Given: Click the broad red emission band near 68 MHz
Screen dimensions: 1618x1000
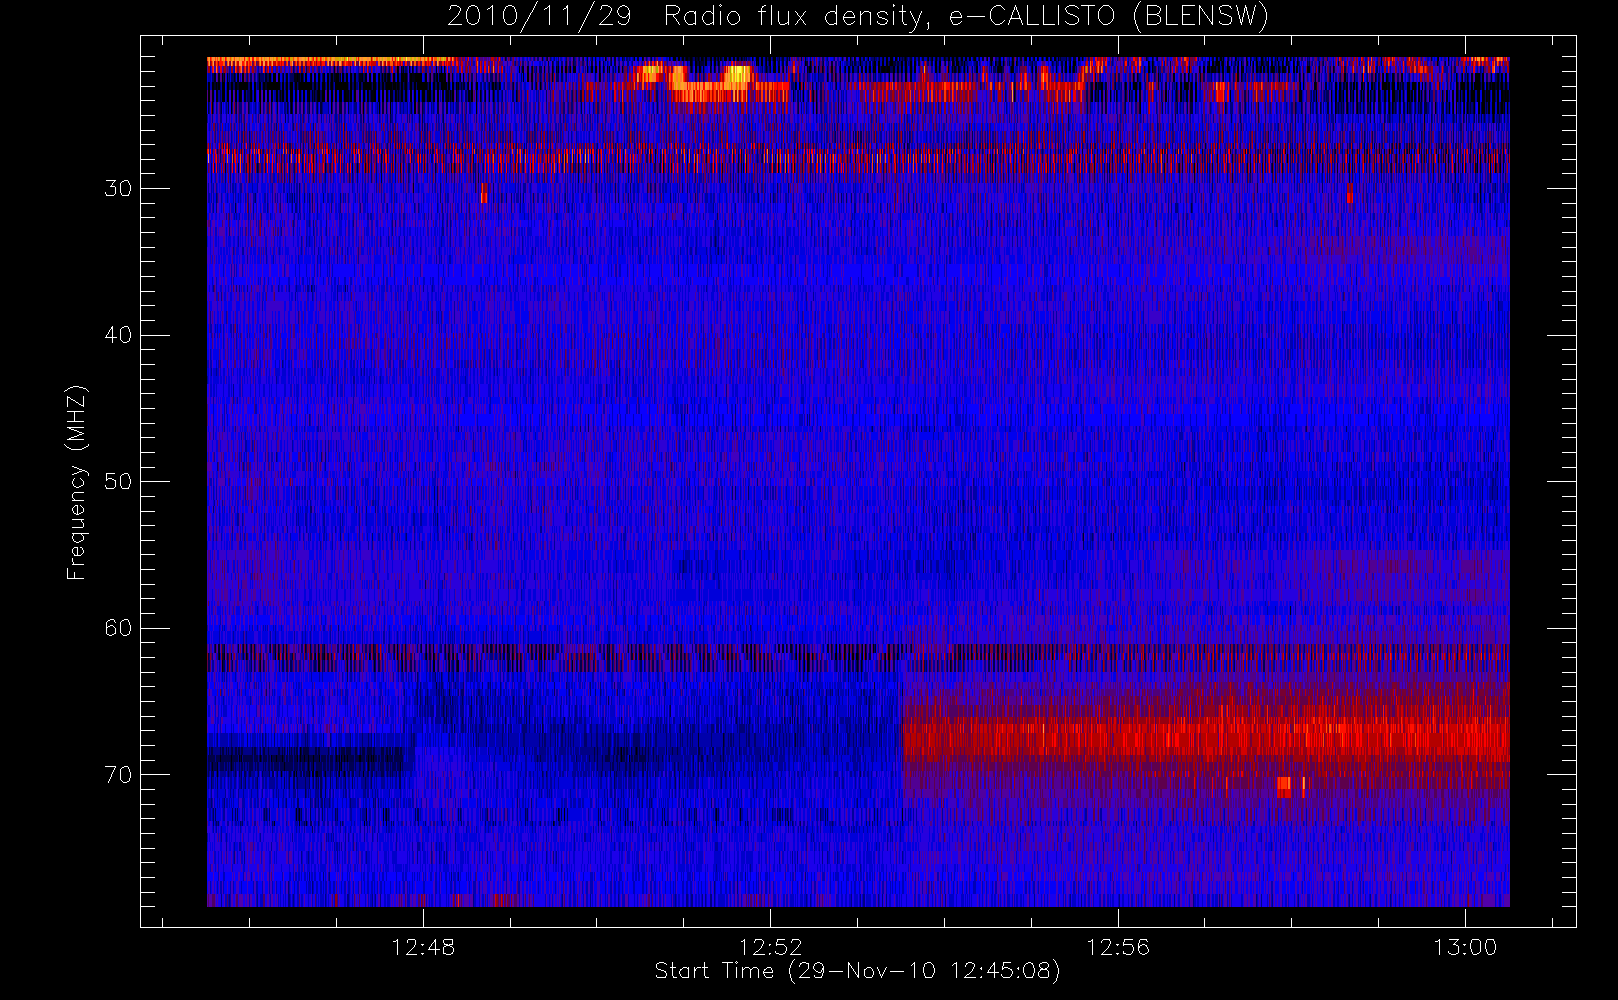Looking at the screenshot, I should click(1206, 738).
